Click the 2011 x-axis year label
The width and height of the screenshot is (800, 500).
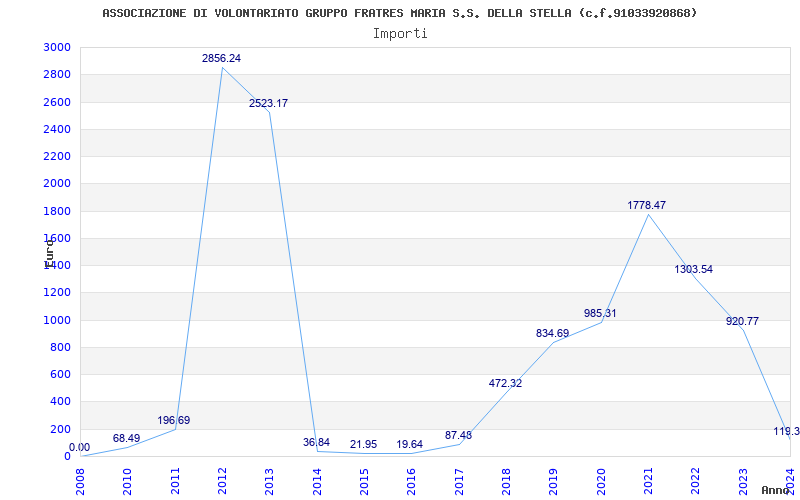(x=175, y=481)
